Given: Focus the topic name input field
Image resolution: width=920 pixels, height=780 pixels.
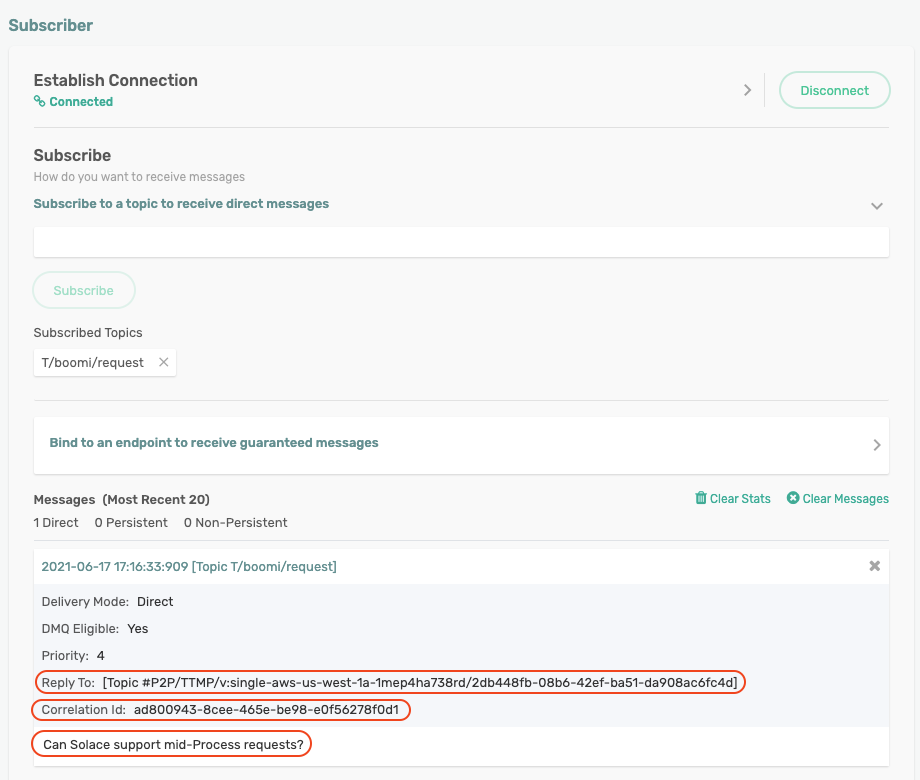Looking at the screenshot, I should pos(461,242).
